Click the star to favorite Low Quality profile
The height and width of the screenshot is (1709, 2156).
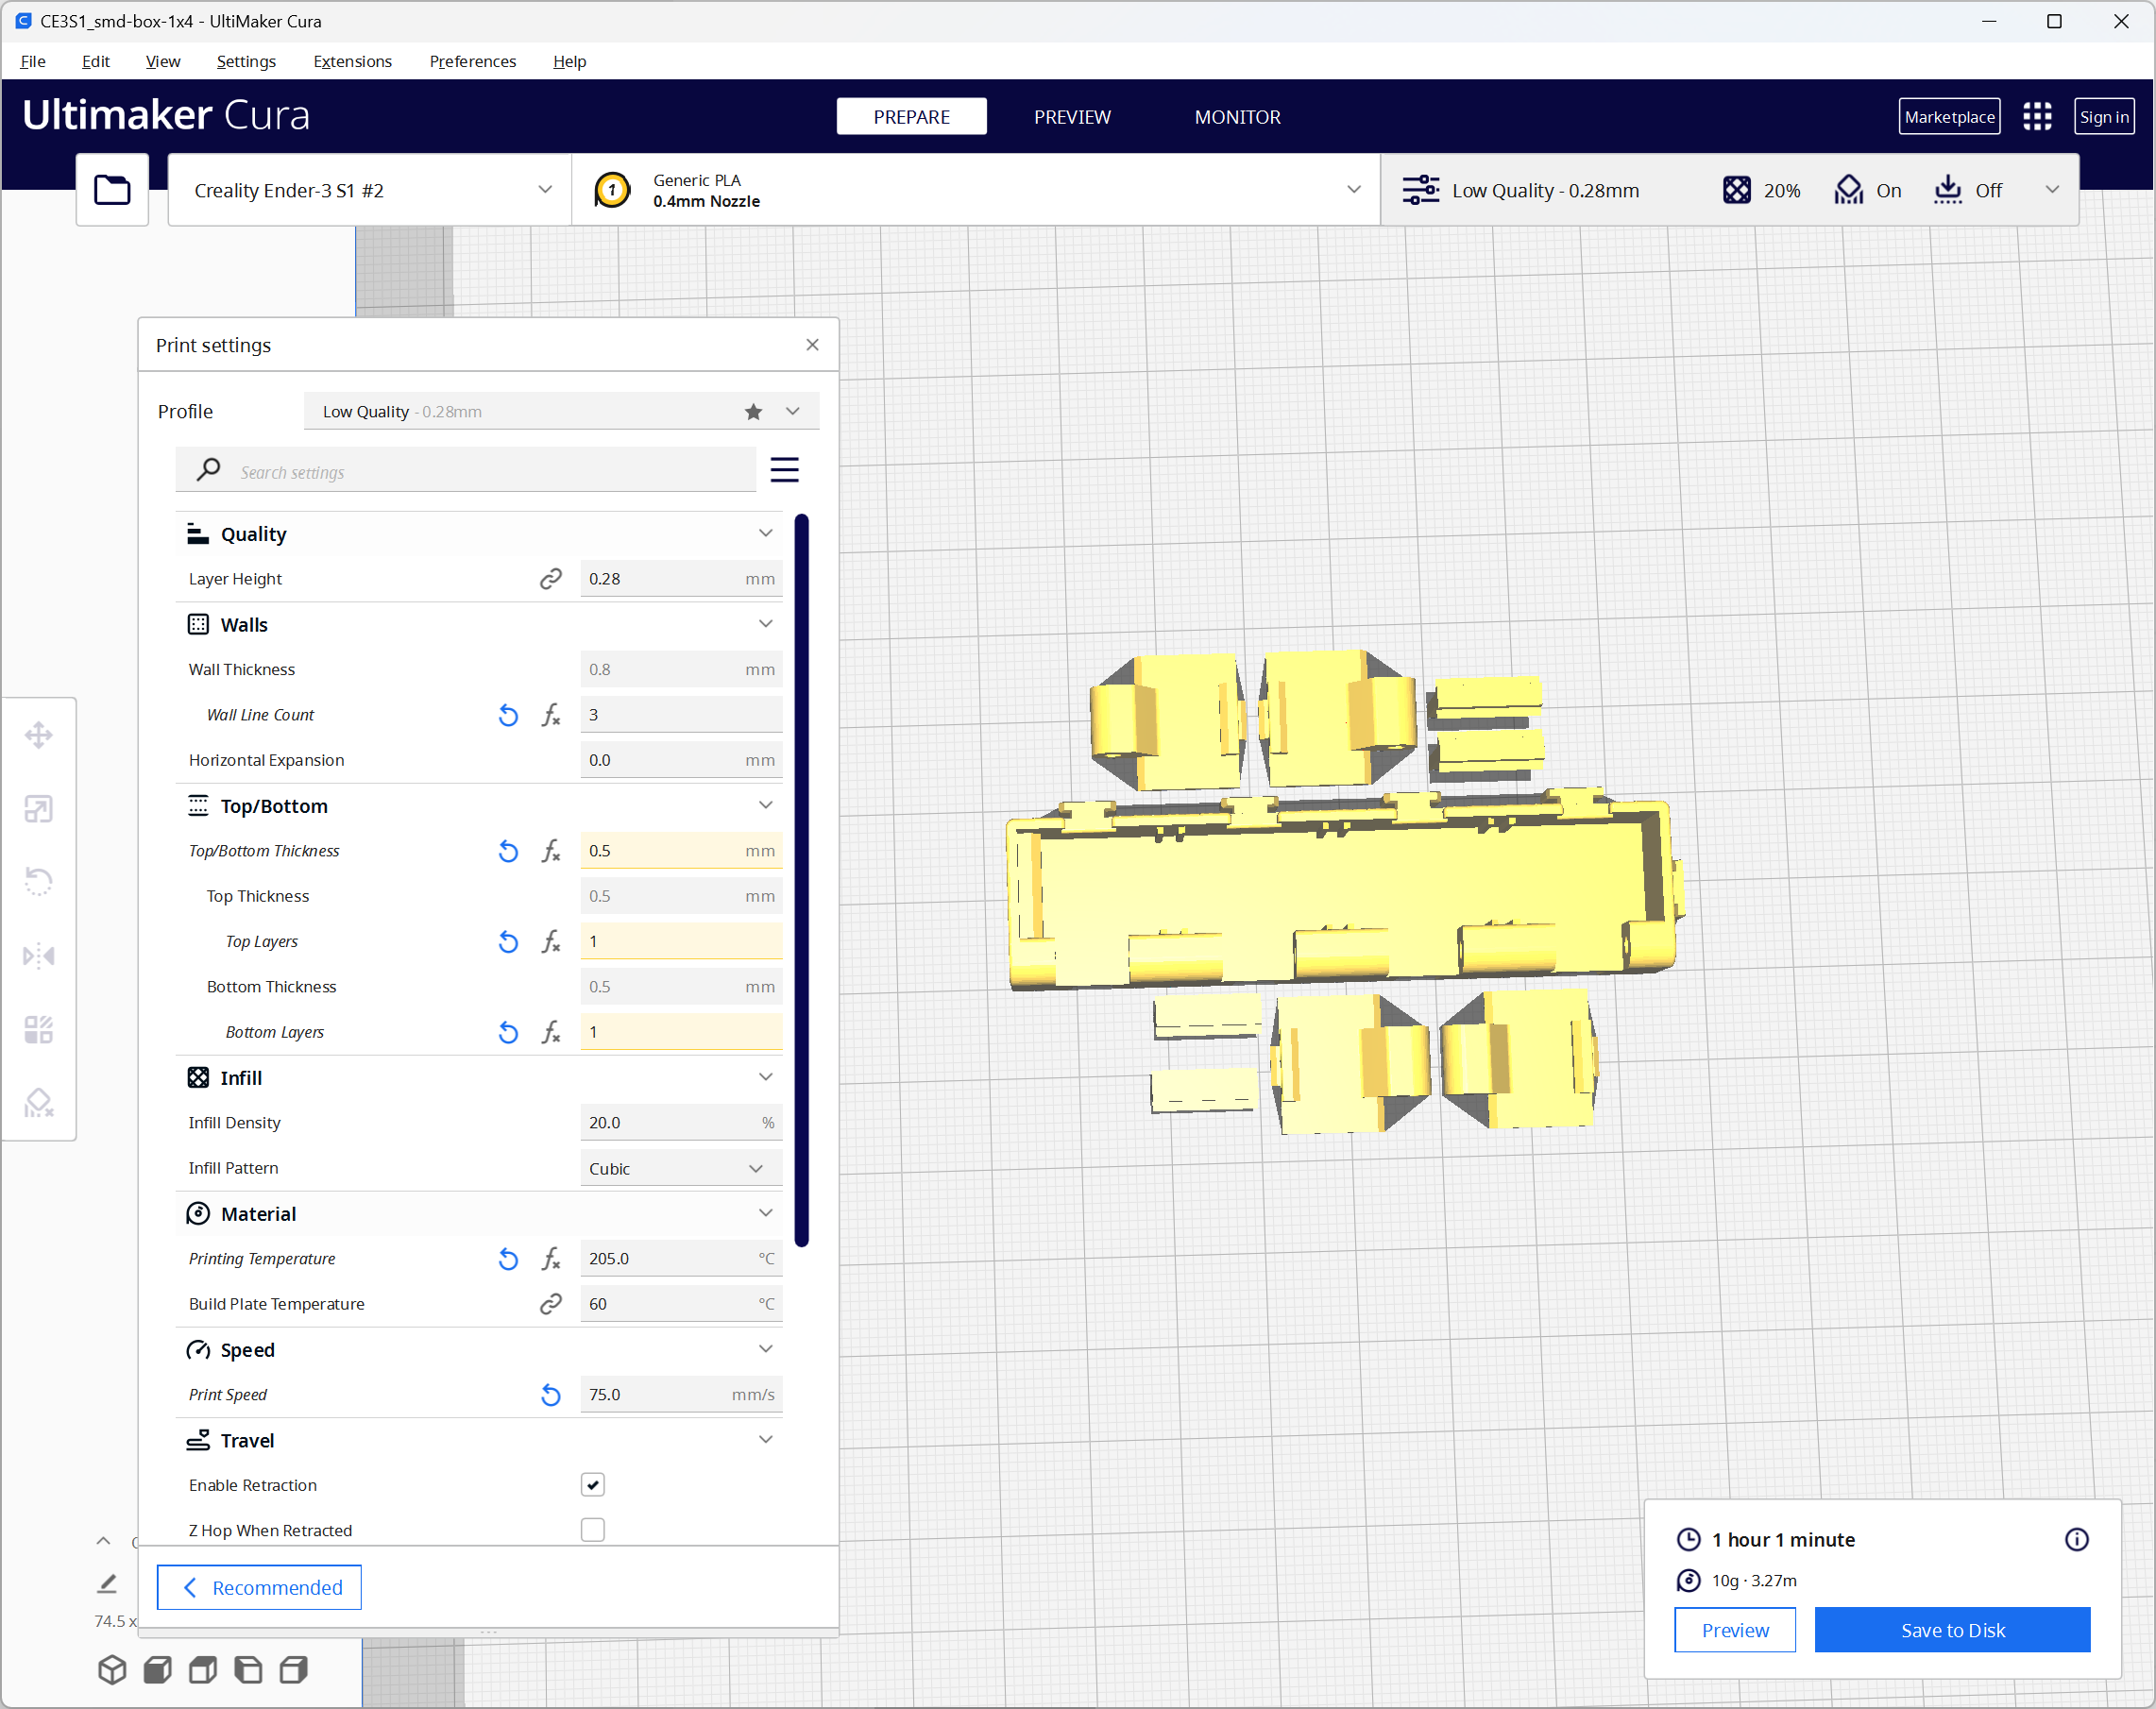pyautogui.click(x=753, y=412)
